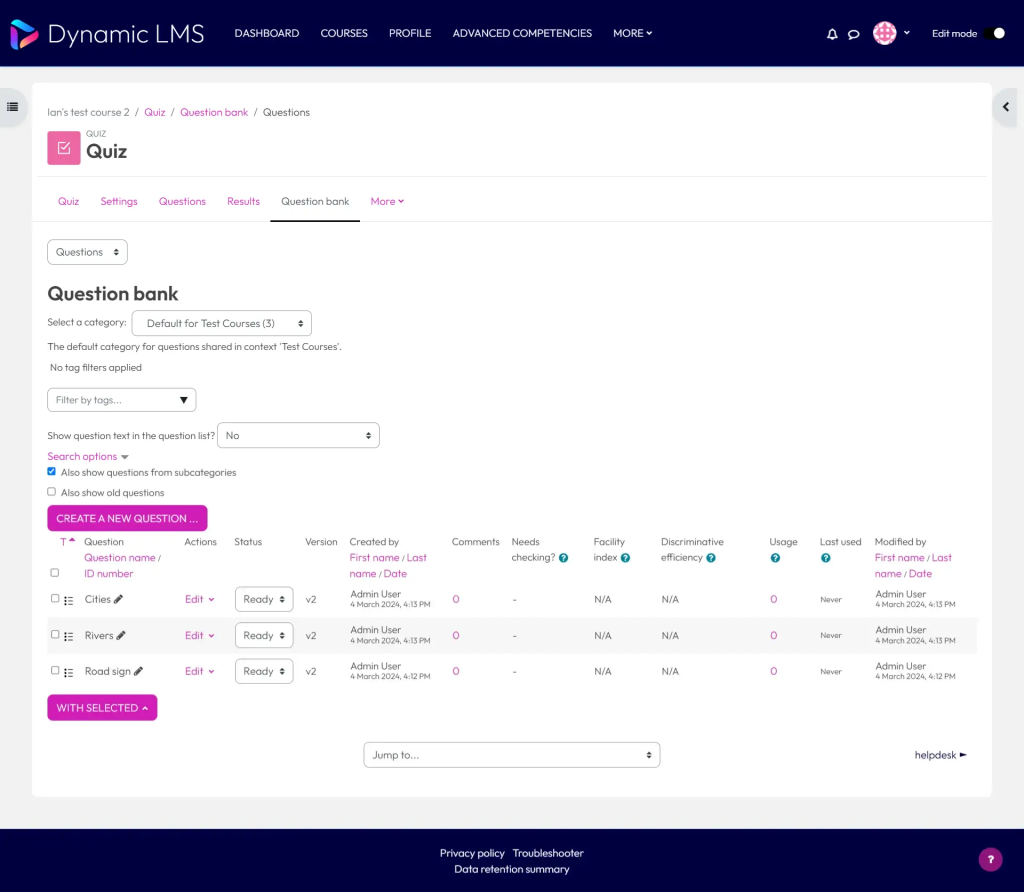Open user menu chevron
1024x892 pixels.
point(906,33)
